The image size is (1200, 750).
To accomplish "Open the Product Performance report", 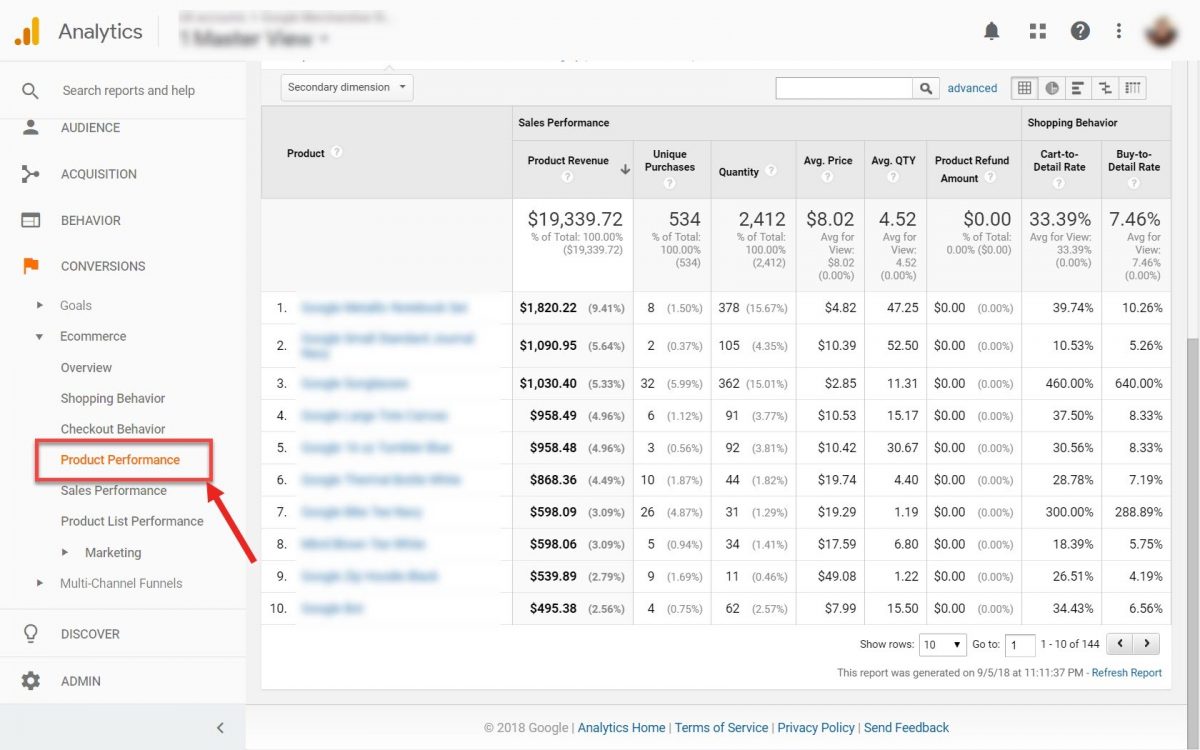I will click(x=120, y=460).
